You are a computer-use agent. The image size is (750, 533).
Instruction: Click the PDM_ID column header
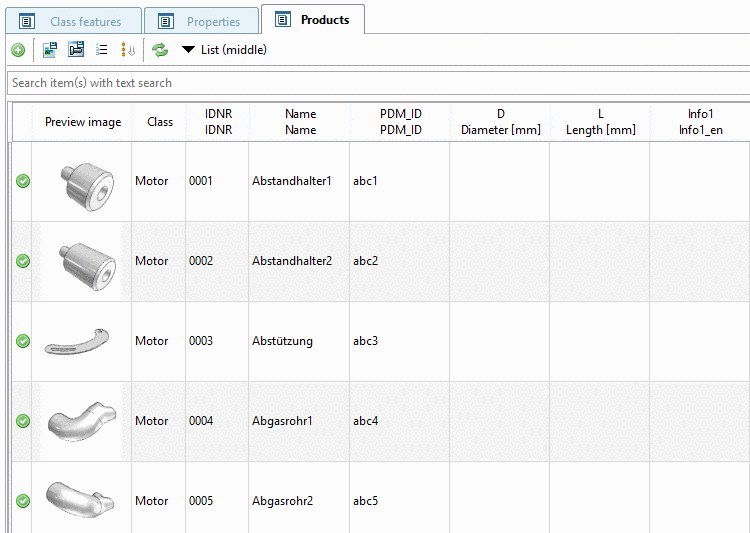[x=401, y=122]
